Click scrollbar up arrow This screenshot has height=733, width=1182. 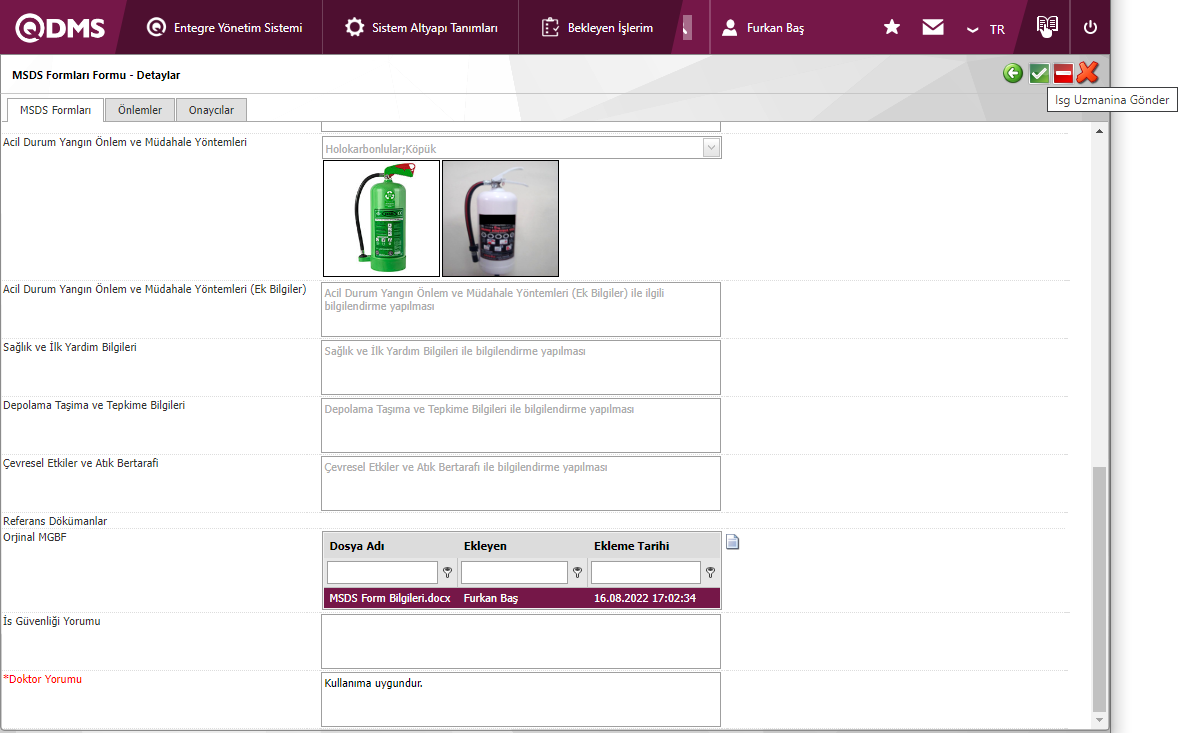[x=1099, y=131]
